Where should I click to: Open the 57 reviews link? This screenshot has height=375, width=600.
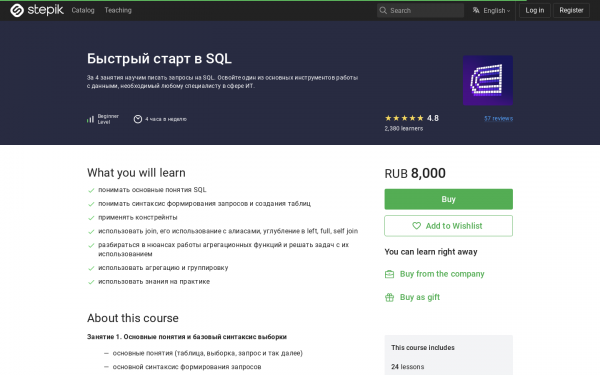(x=498, y=118)
